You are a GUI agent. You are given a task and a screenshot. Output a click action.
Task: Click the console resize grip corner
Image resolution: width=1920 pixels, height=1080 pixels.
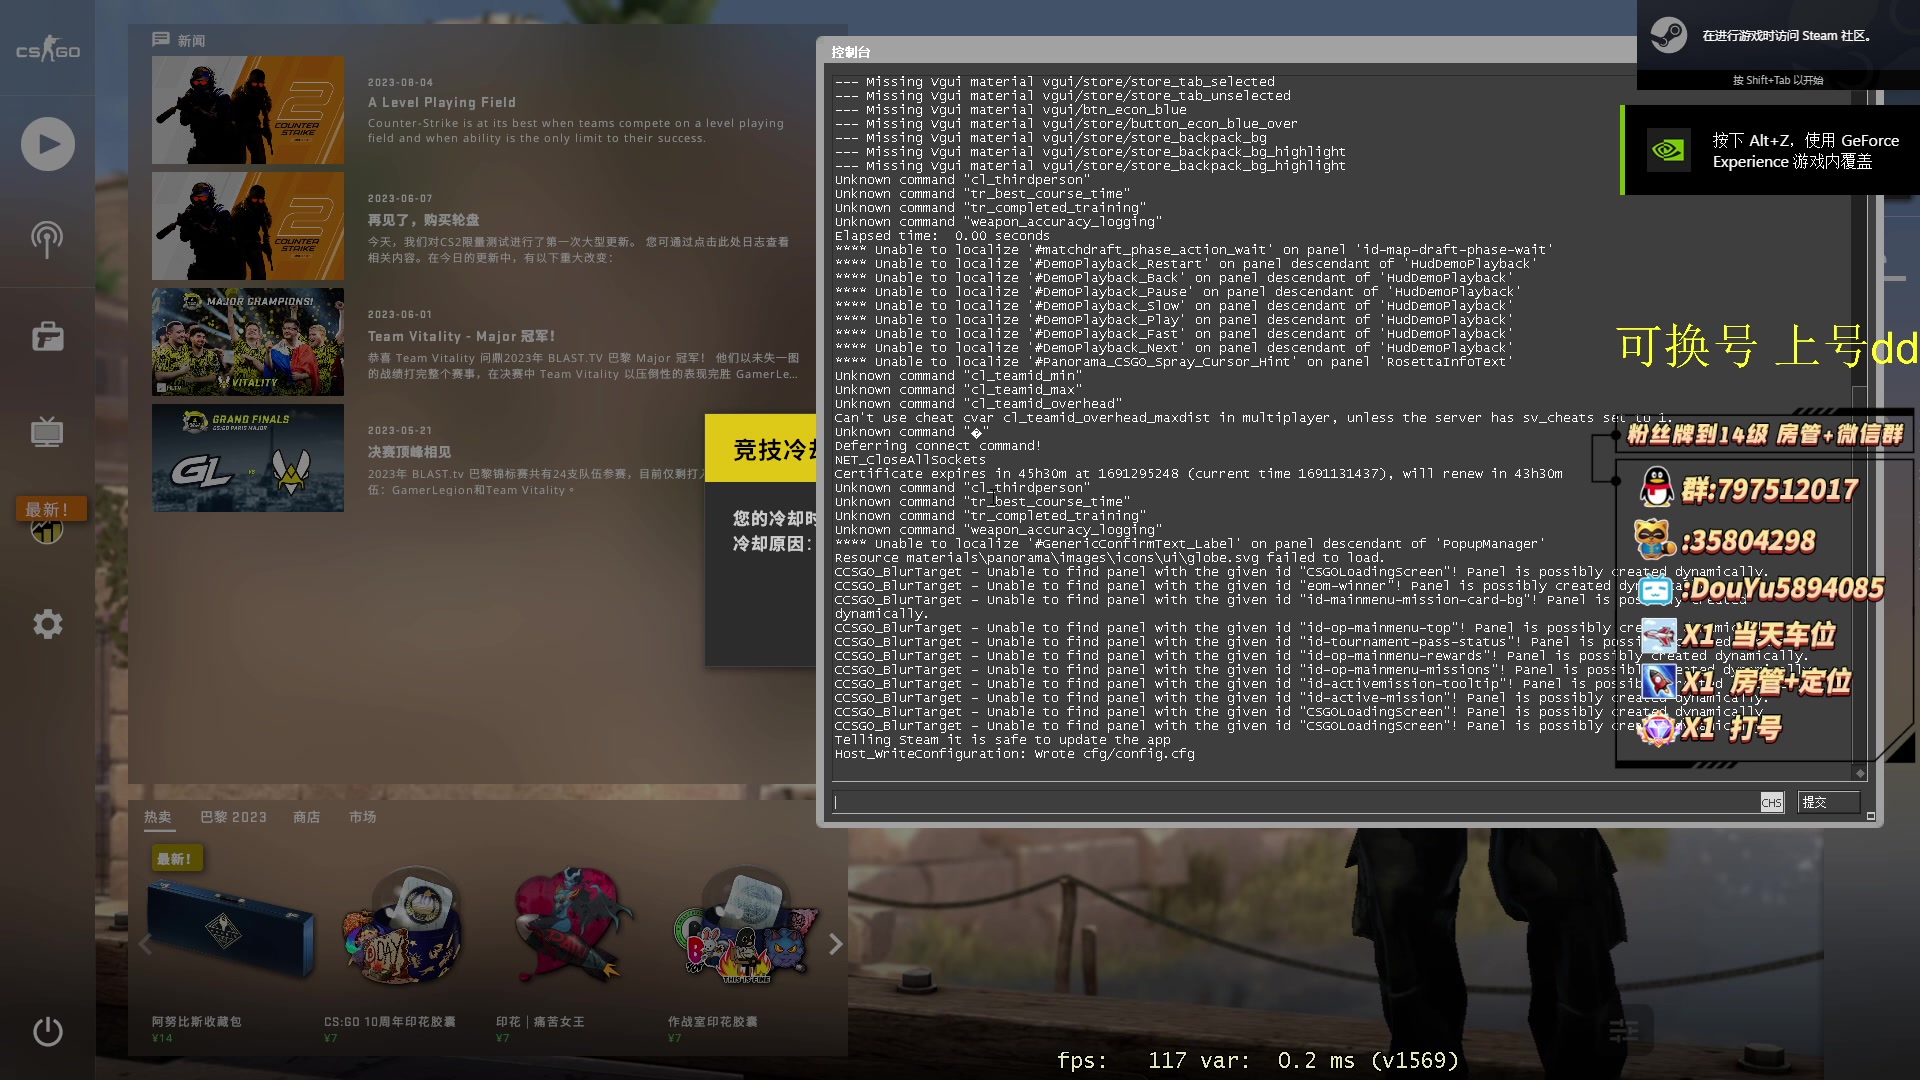point(1871,816)
